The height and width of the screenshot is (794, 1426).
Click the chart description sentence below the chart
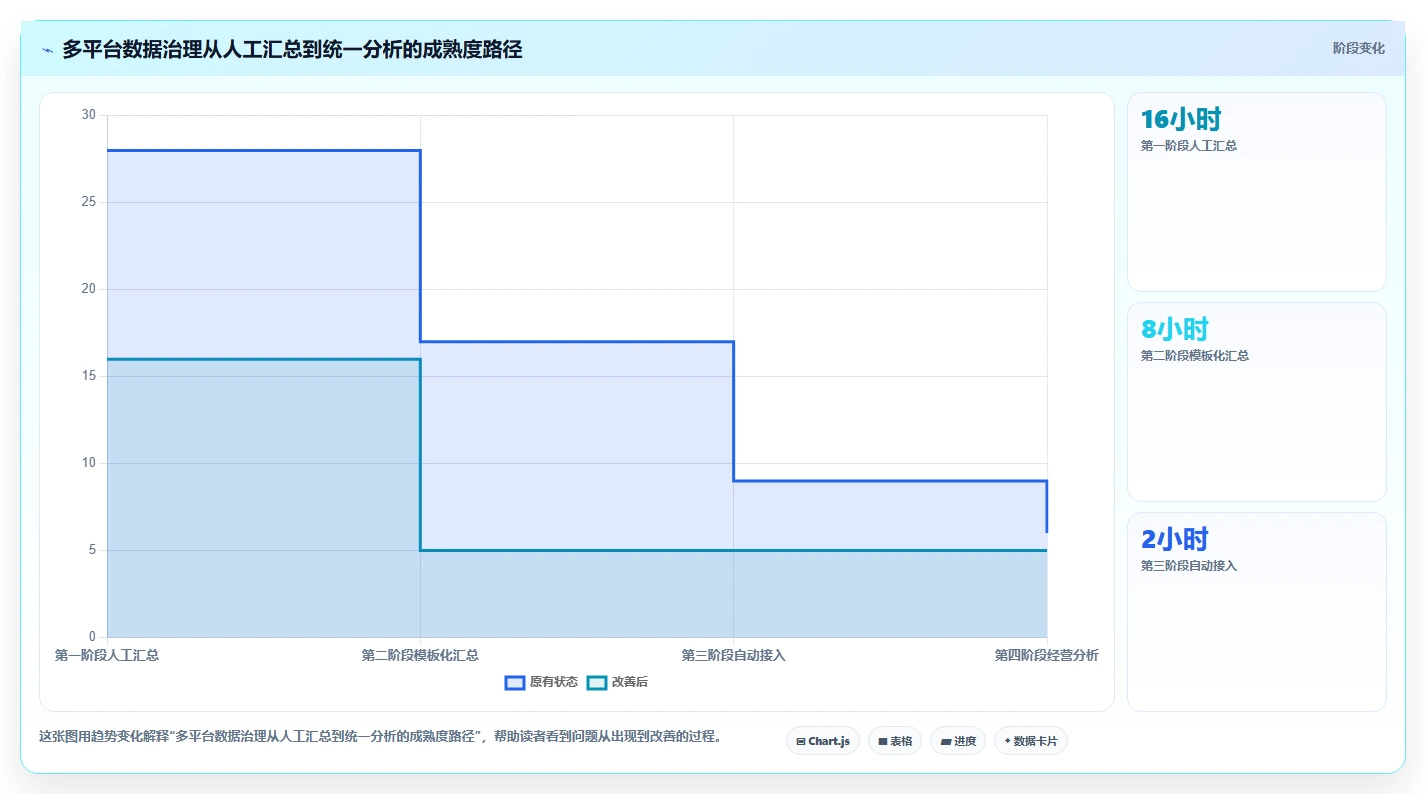pos(380,737)
